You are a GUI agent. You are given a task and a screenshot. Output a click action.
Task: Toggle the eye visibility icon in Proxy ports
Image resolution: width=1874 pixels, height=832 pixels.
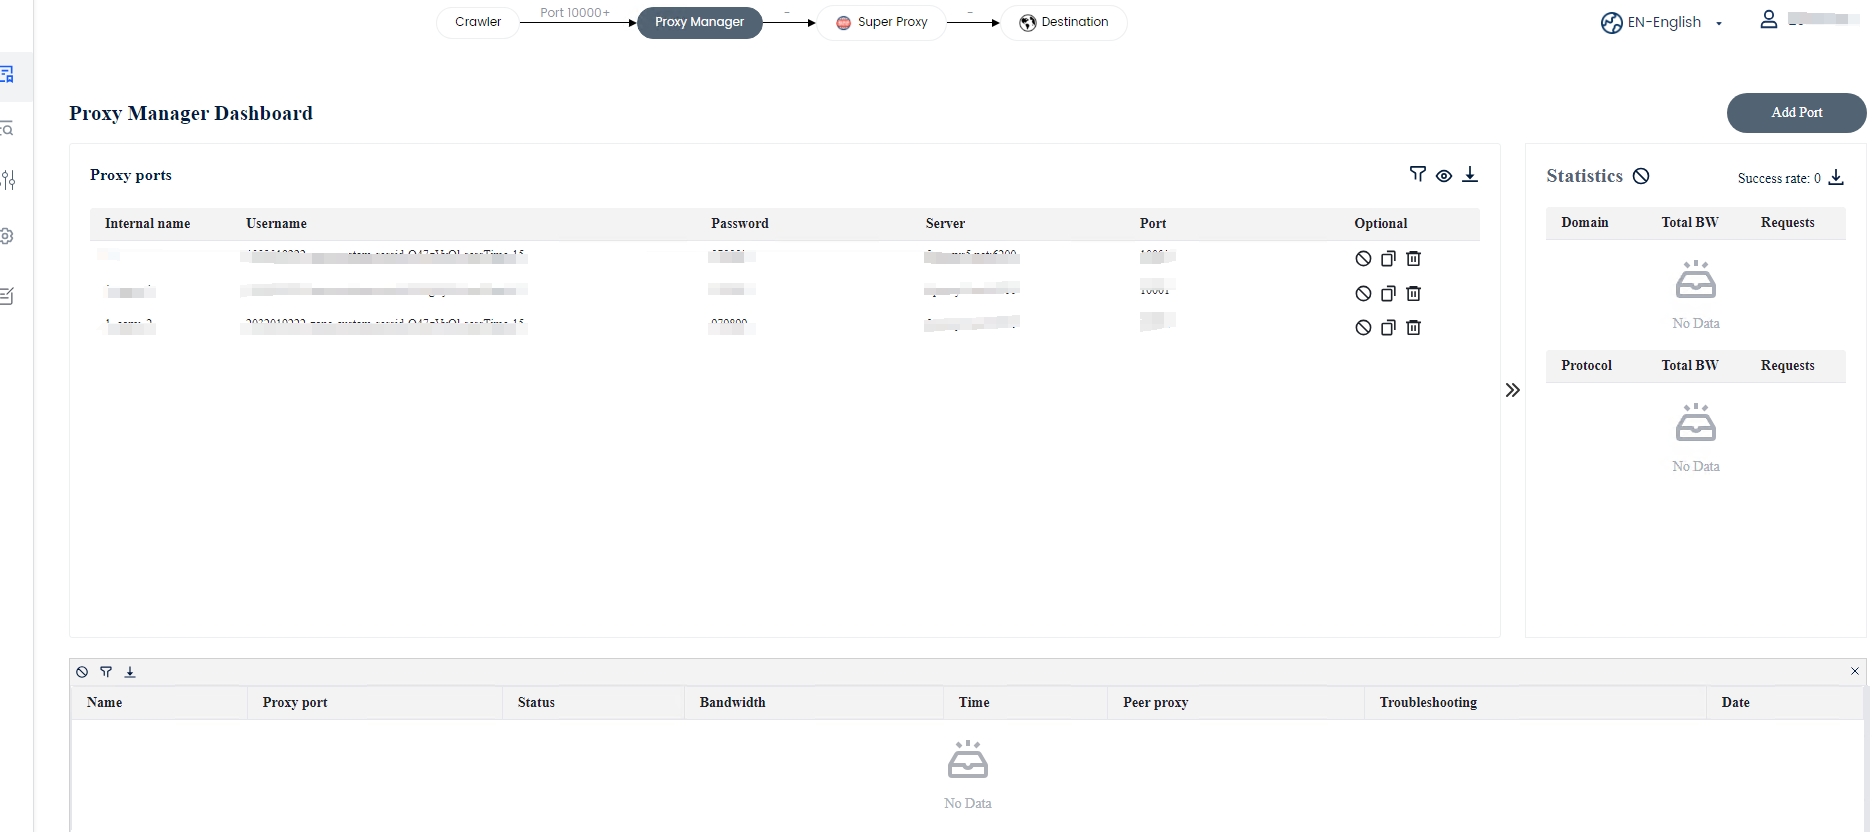coord(1443,176)
